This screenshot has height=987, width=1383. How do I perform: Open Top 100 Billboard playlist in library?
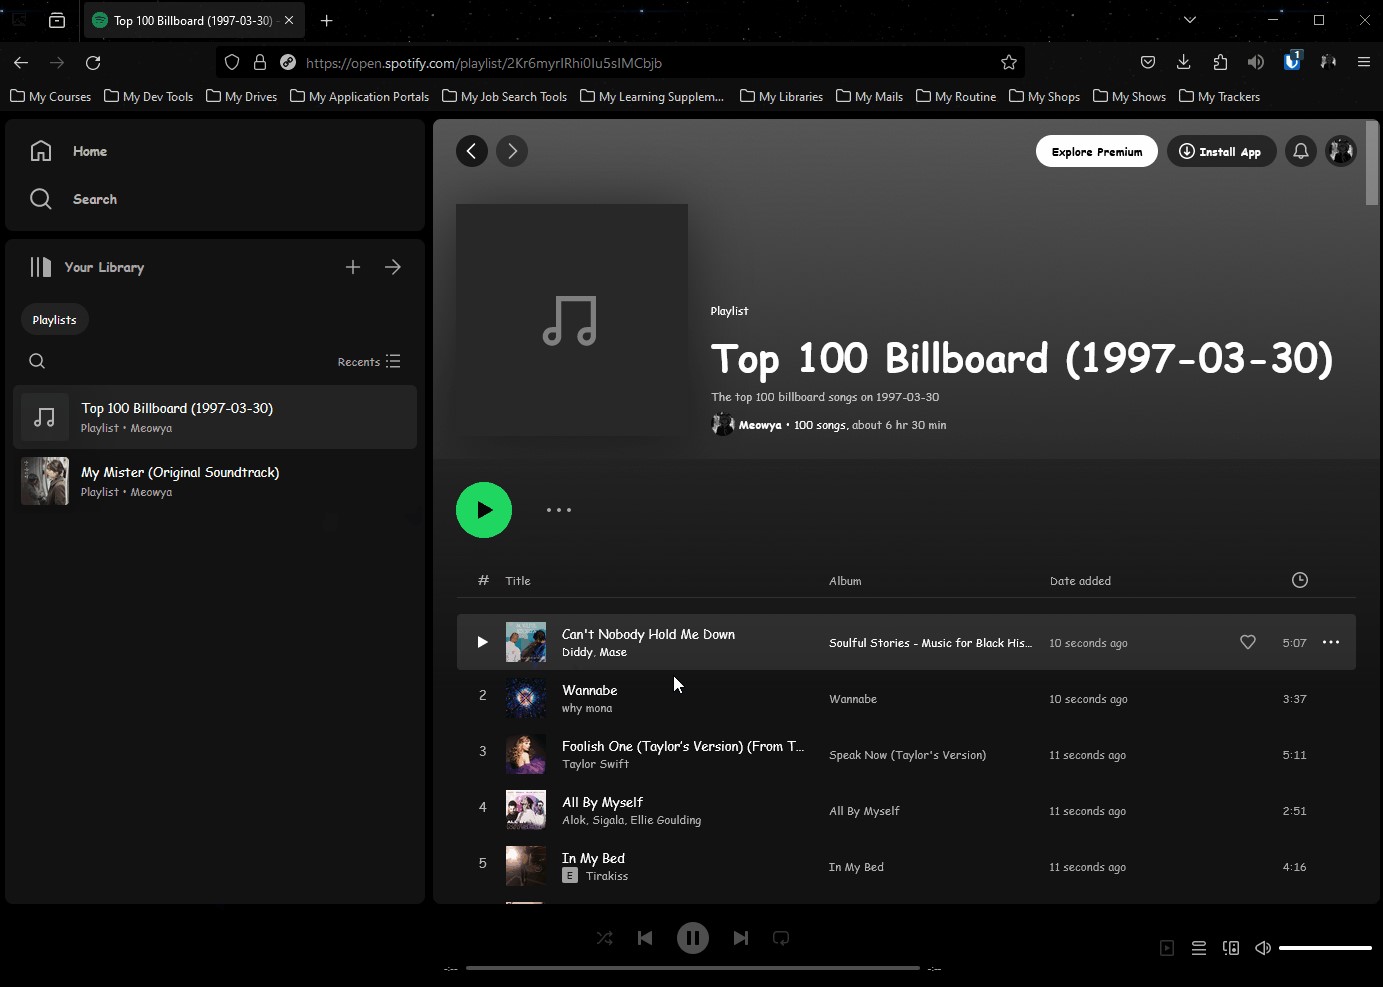[215, 417]
